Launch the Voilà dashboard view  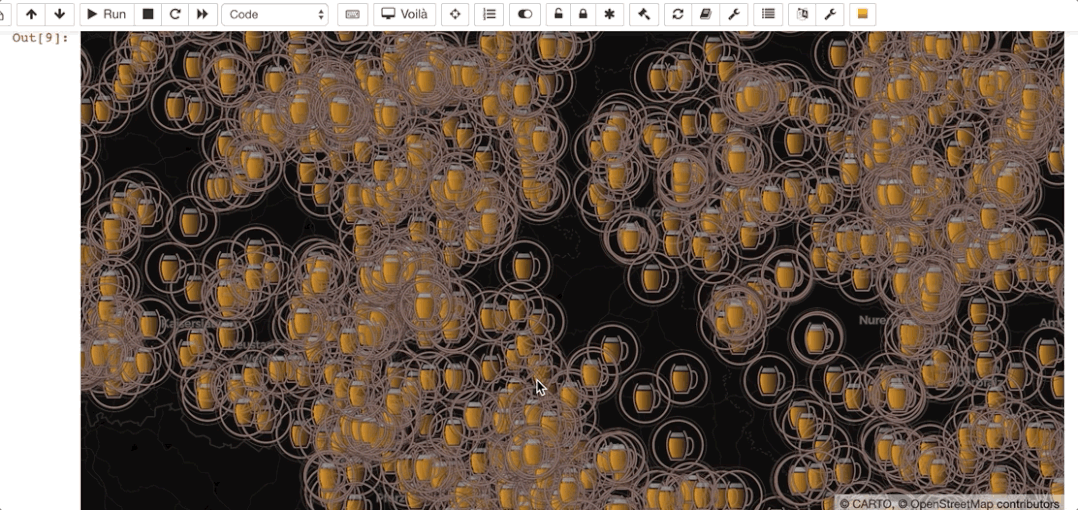pyautogui.click(x=404, y=14)
